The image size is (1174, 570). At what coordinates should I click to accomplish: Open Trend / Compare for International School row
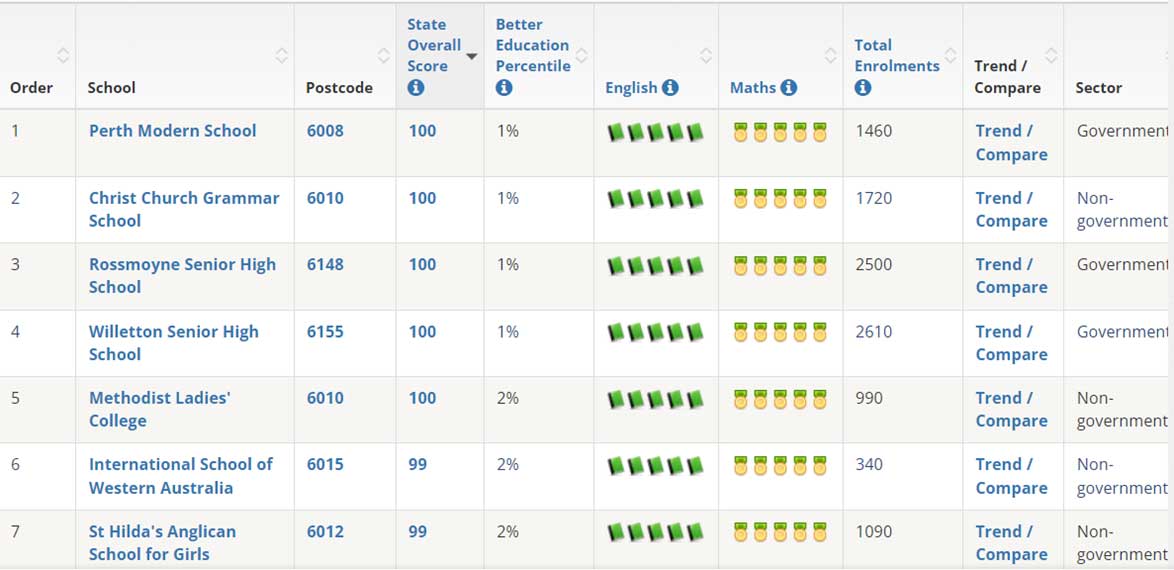(x=1011, y=476)
